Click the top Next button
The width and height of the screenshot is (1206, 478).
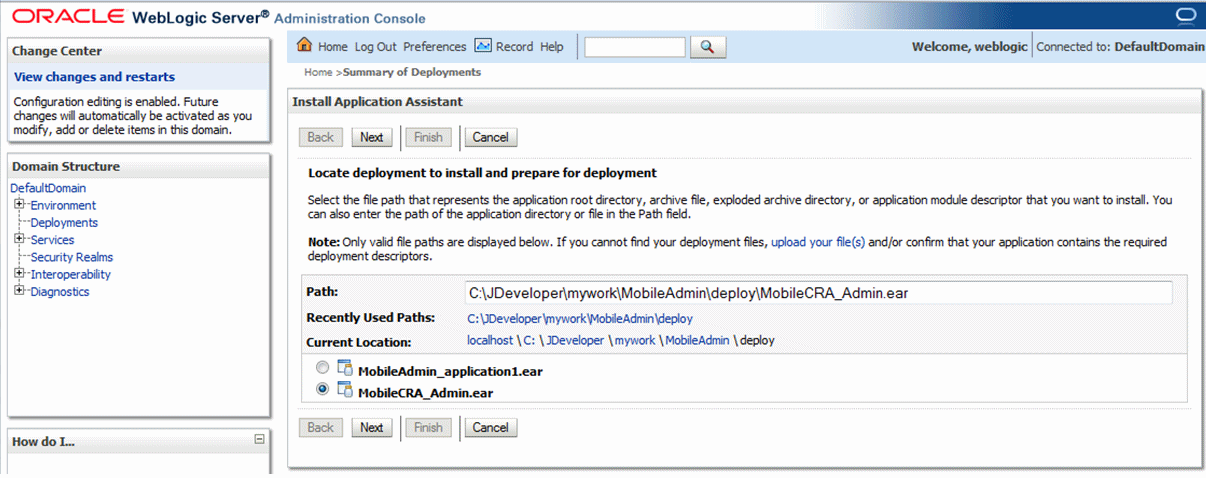pos(372,137)
